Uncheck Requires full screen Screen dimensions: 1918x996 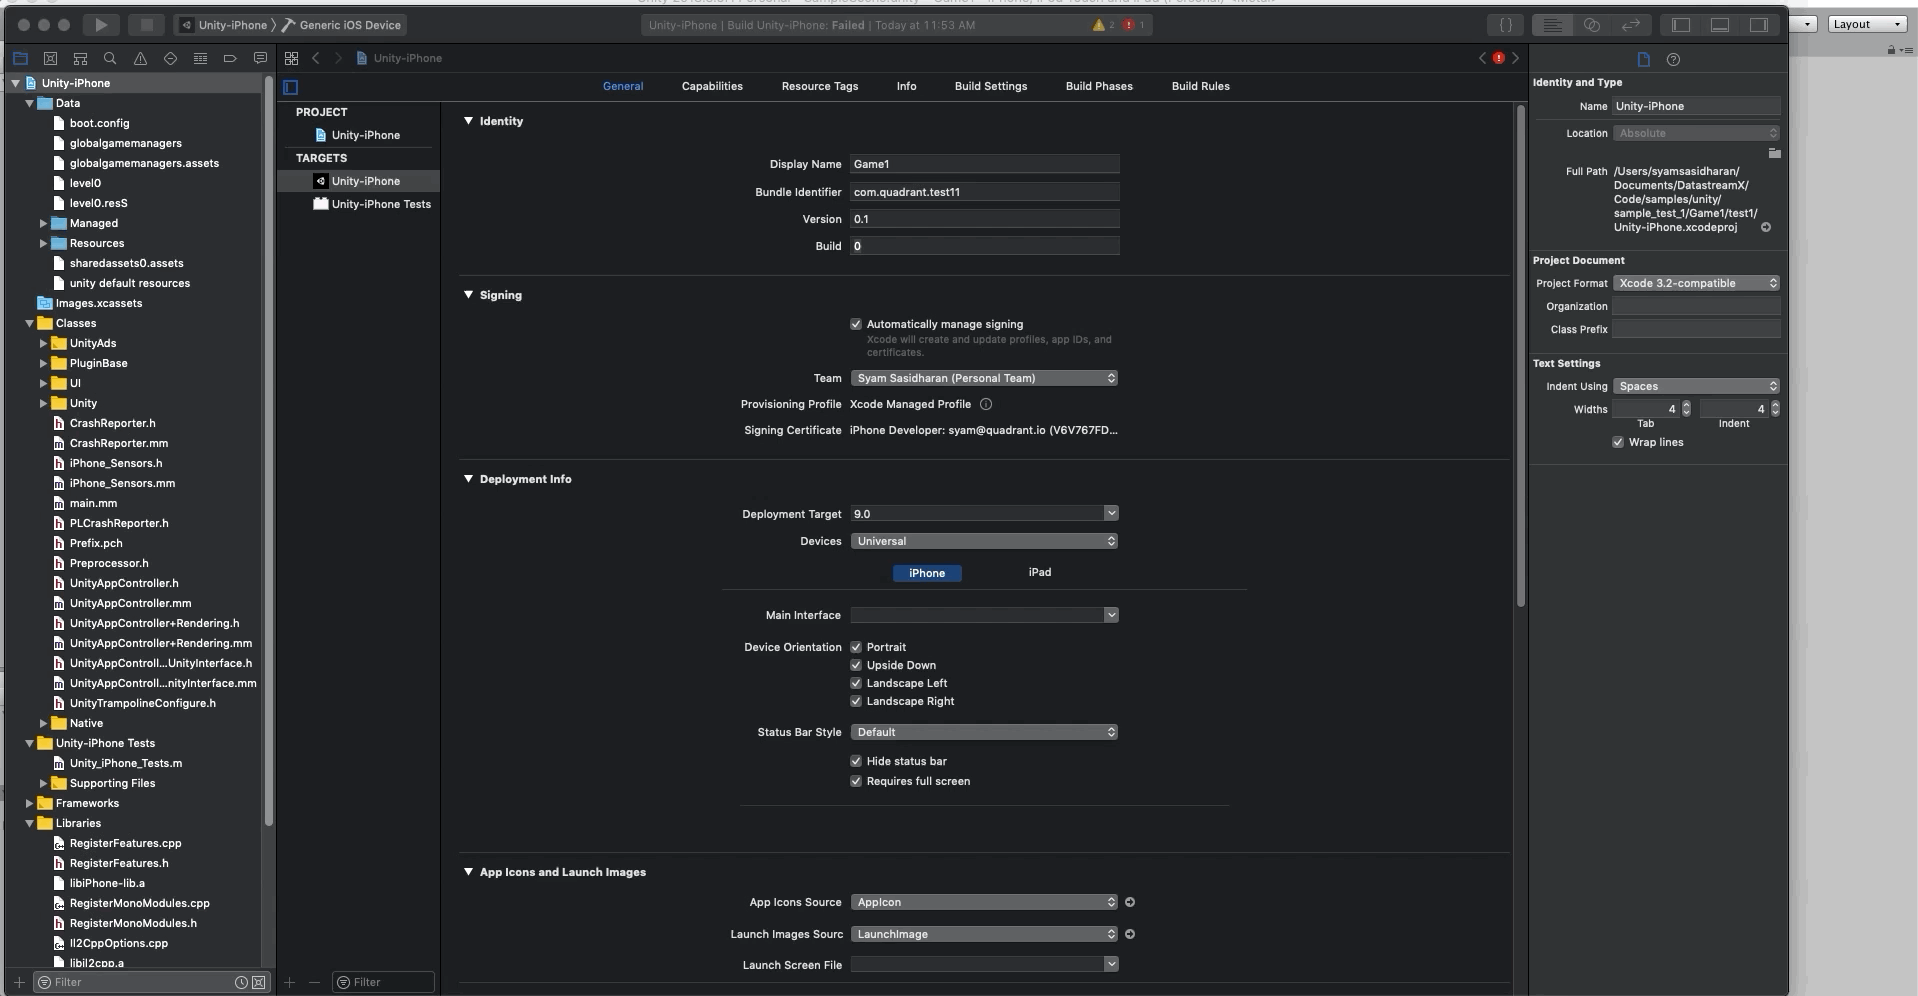856,781
